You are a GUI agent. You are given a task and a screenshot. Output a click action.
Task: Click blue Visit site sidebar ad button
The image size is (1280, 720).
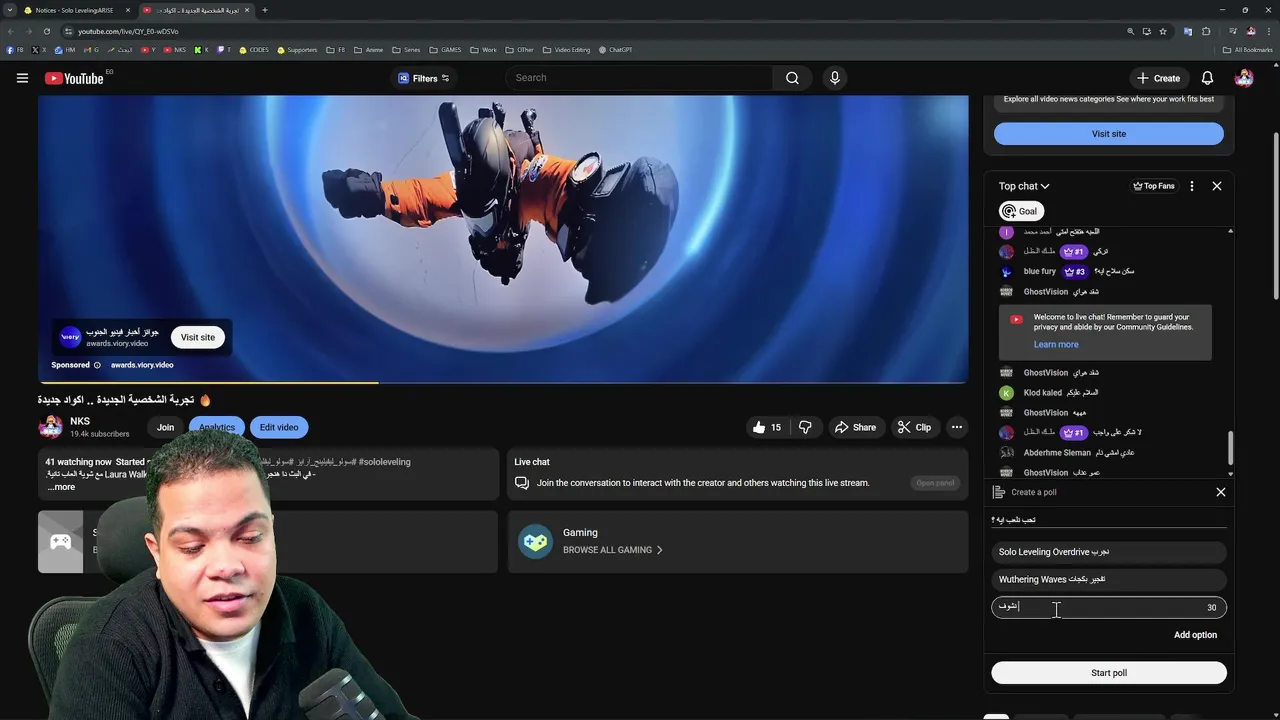click(x=1109, y=134)
